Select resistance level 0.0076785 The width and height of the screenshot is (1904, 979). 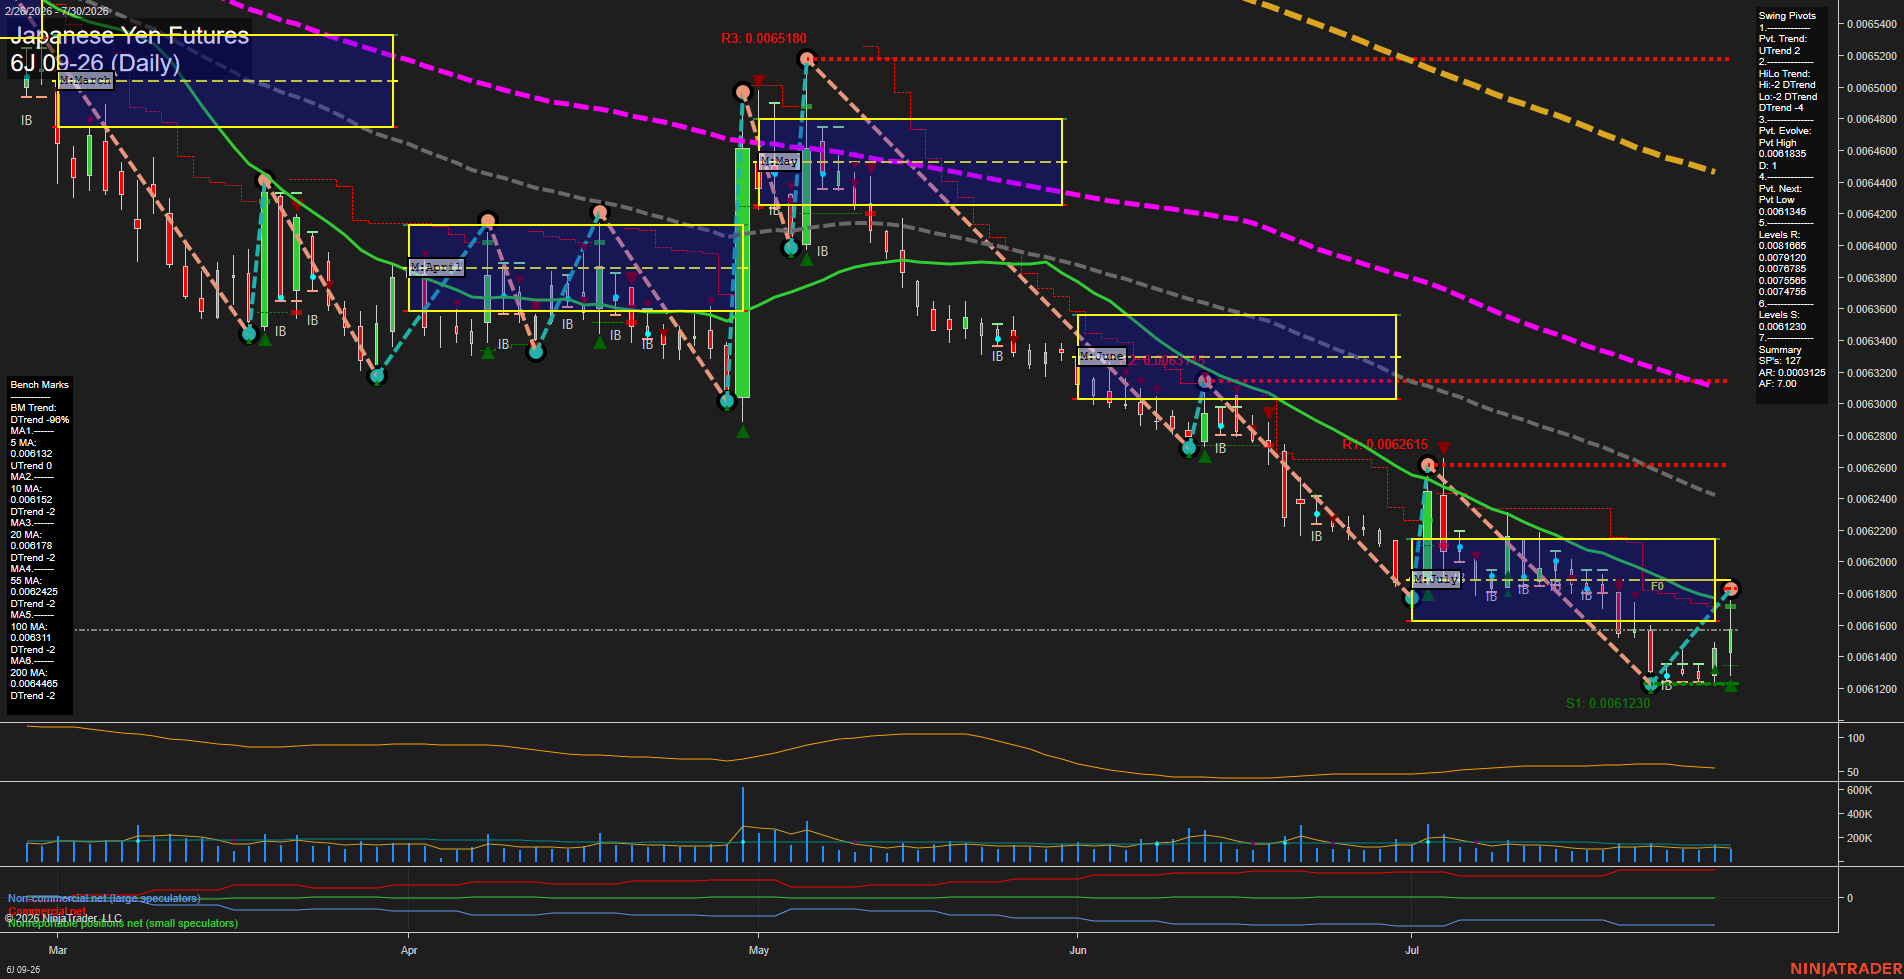(1783, 269)
